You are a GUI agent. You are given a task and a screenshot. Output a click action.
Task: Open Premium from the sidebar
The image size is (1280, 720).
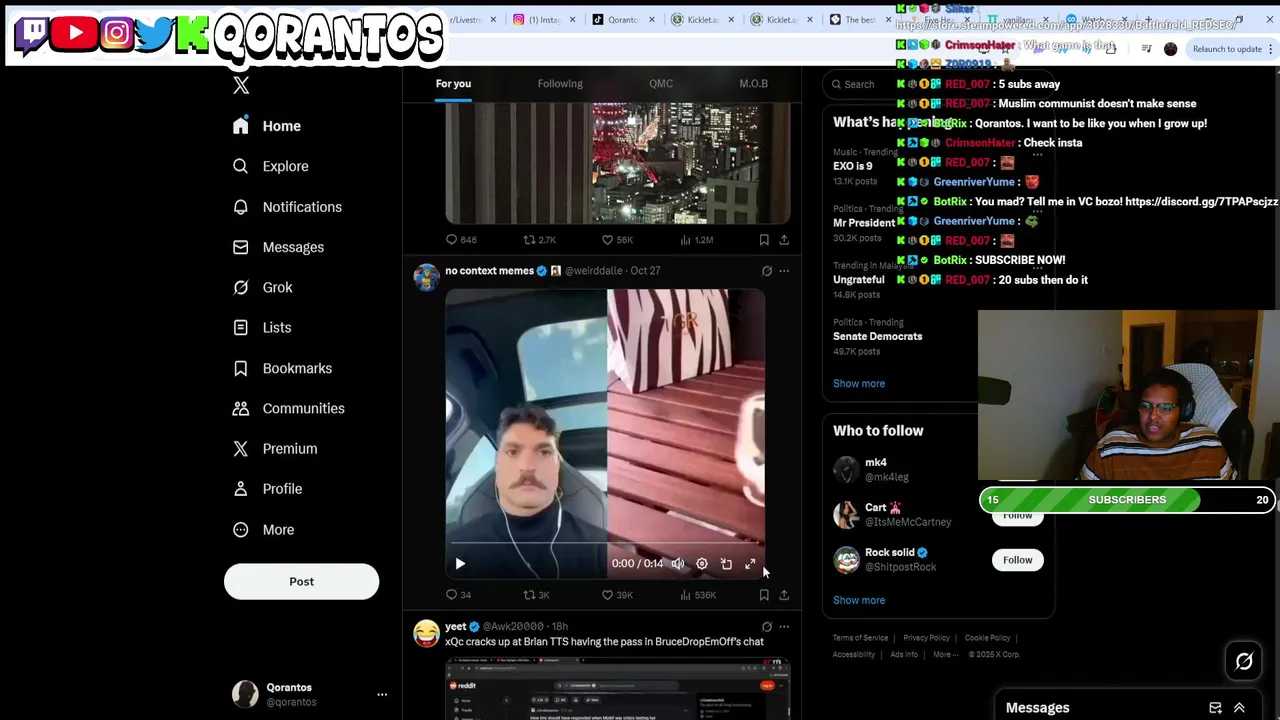[x=275, y=448]
